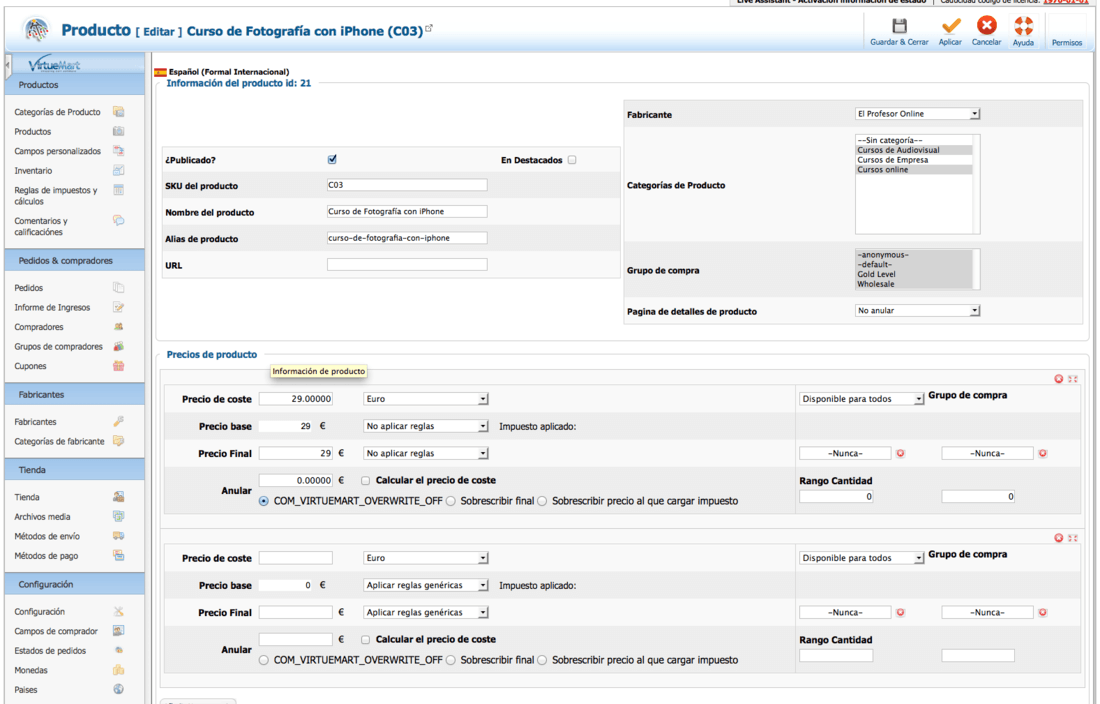Click the Grupos de compradores icon
This screenshot has height=704, width=1100.
[x=119, y=346]
